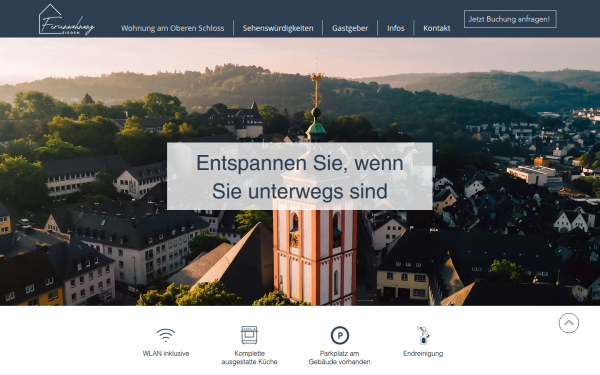Go to the Sehenswürdigkeiten page
The image size is (600, 375).
pos(278,28)
